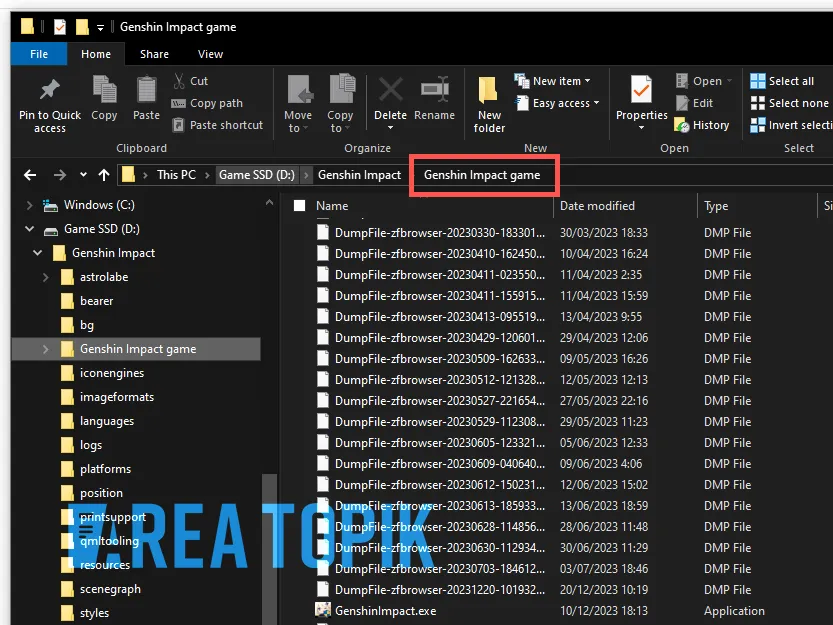This screenshot has height=625, width=833.
Task: Click Pin to Quick access icon
Action: point(50,90)
